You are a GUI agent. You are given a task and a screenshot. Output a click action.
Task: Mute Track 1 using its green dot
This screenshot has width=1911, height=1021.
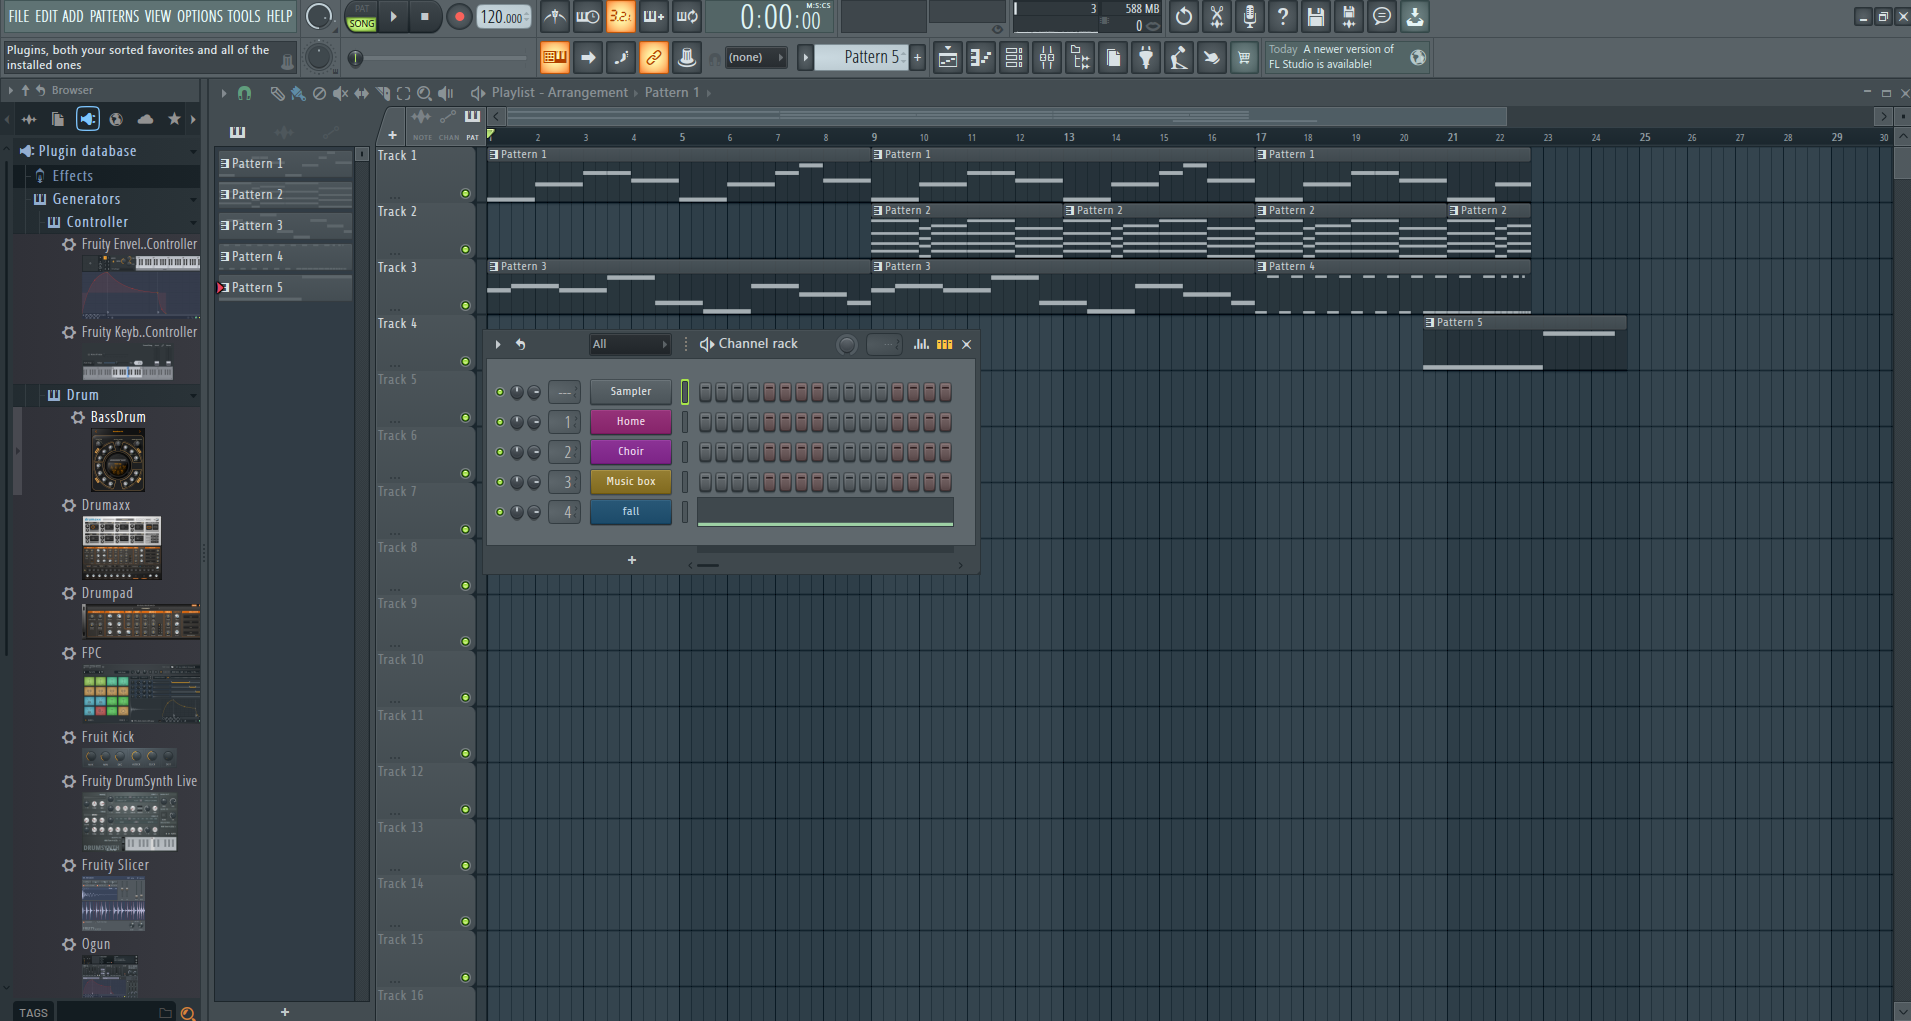click(465, 194)
